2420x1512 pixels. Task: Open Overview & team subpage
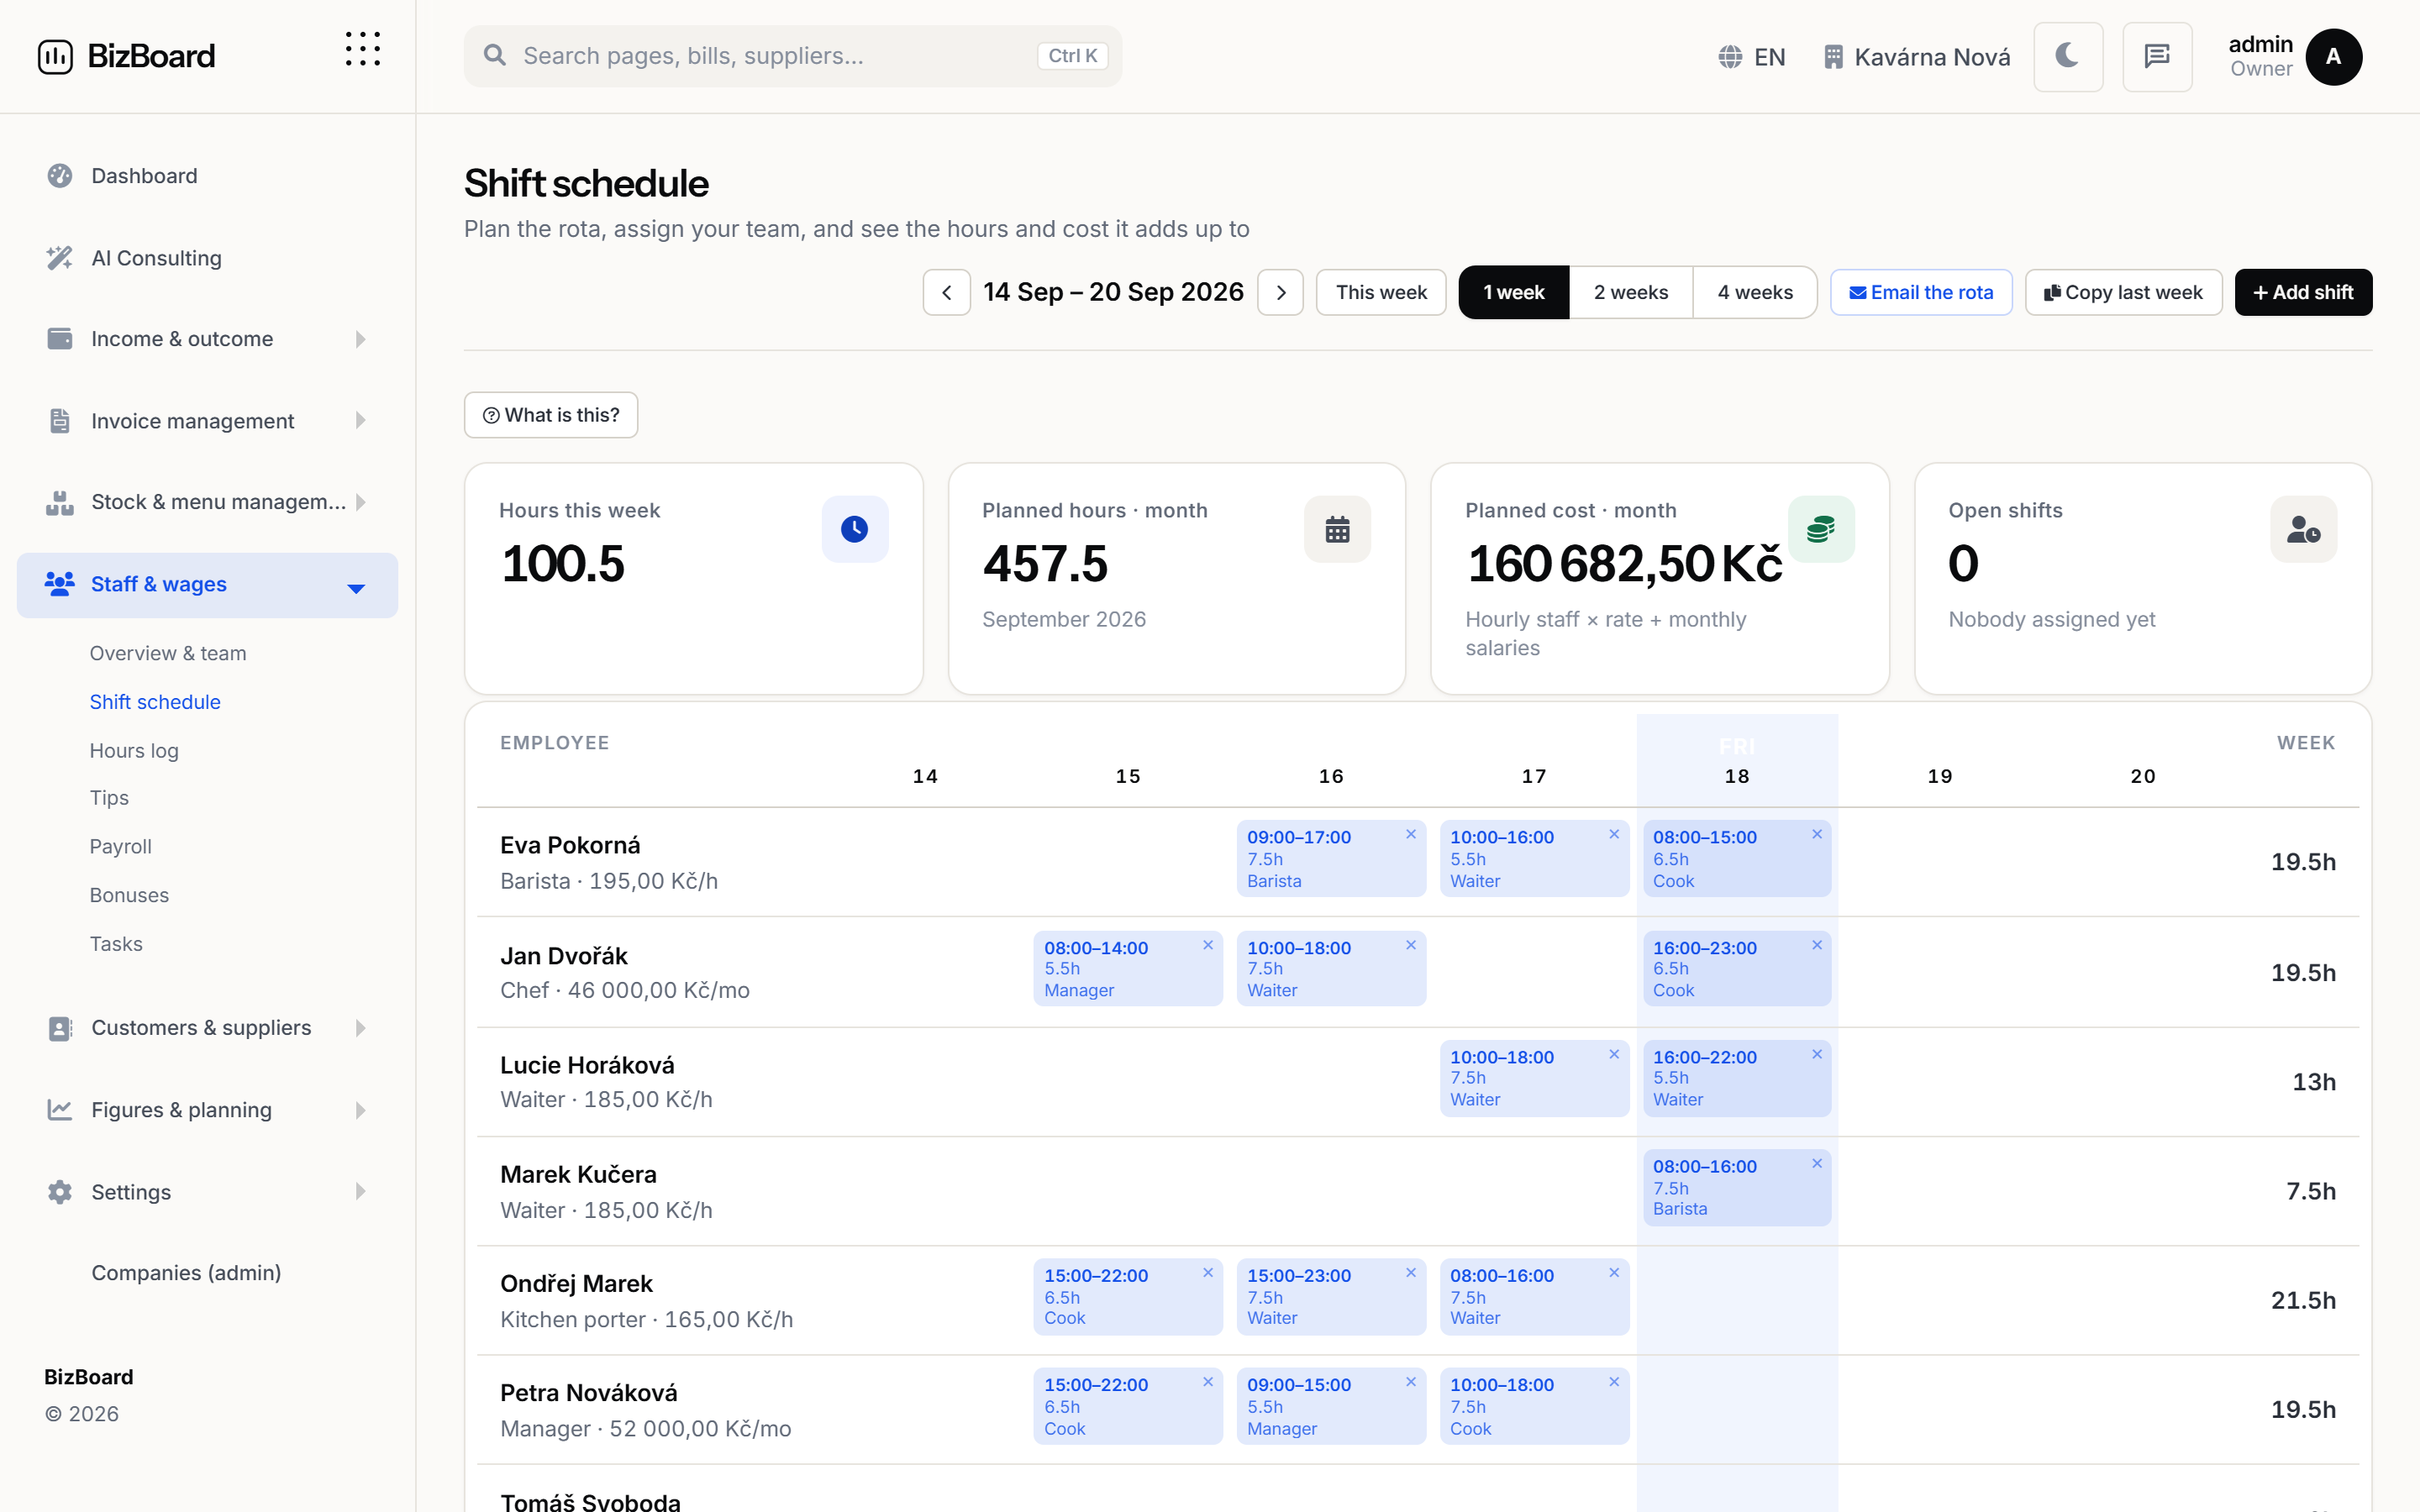coord(168,653)
